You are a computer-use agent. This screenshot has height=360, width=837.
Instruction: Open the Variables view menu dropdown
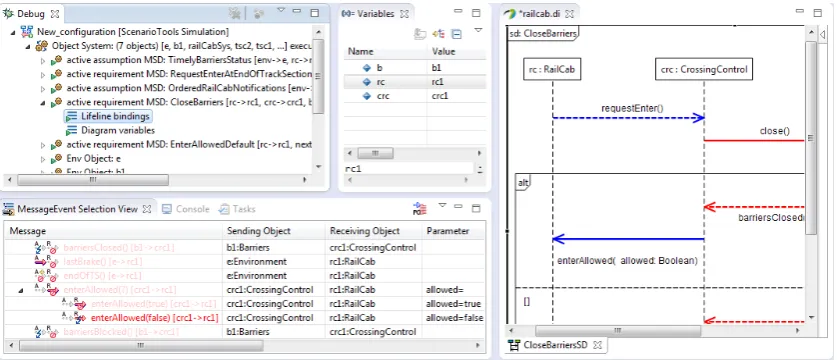[x=478, y=30]
